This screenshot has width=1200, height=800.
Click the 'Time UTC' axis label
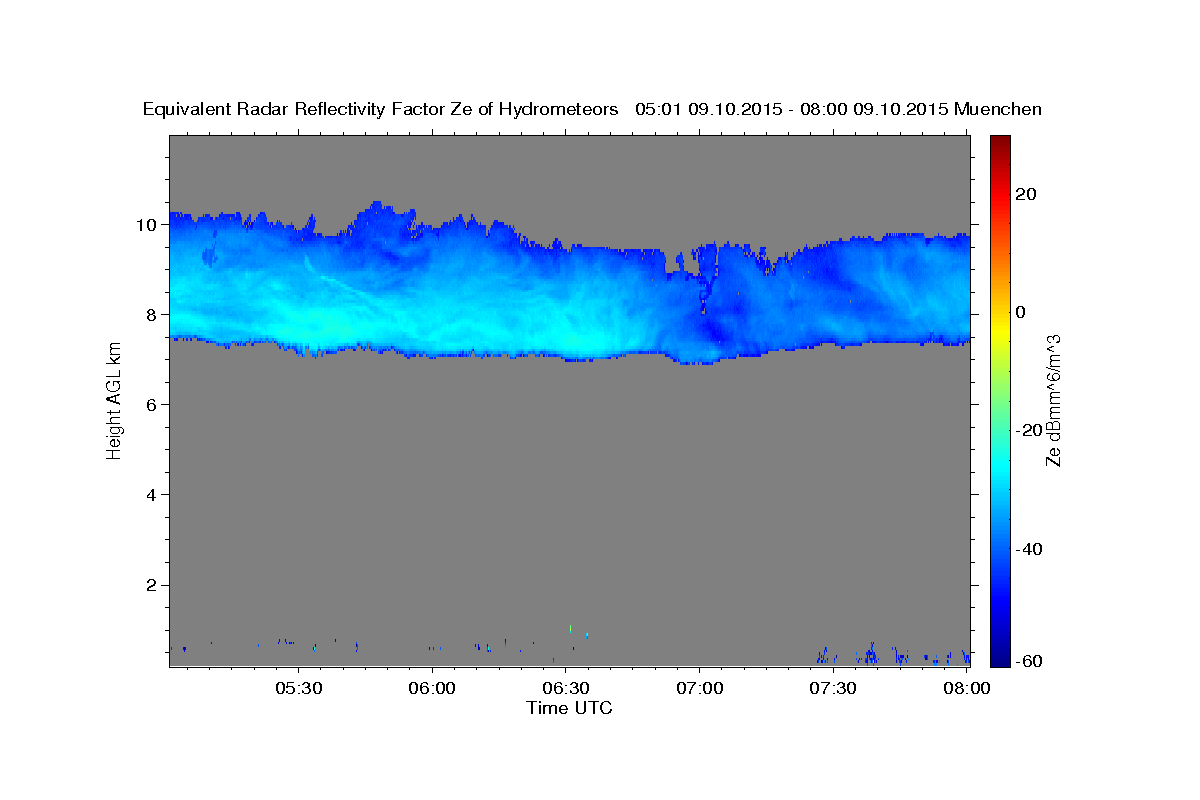click(569, 708)
